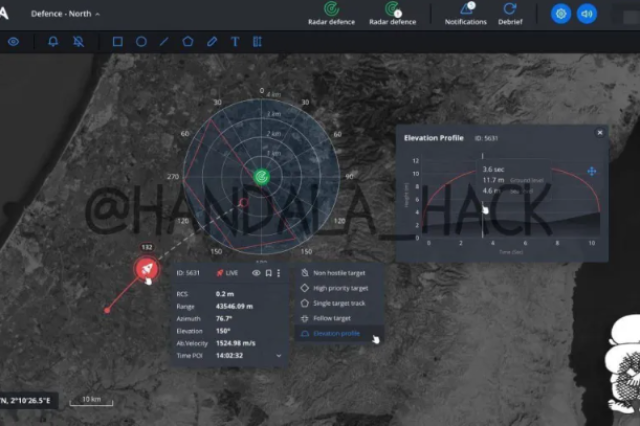The width and height of the screenshot is (640, 426).
Task: Click the 10 km map scale bar
Action: tap(91, 401)
